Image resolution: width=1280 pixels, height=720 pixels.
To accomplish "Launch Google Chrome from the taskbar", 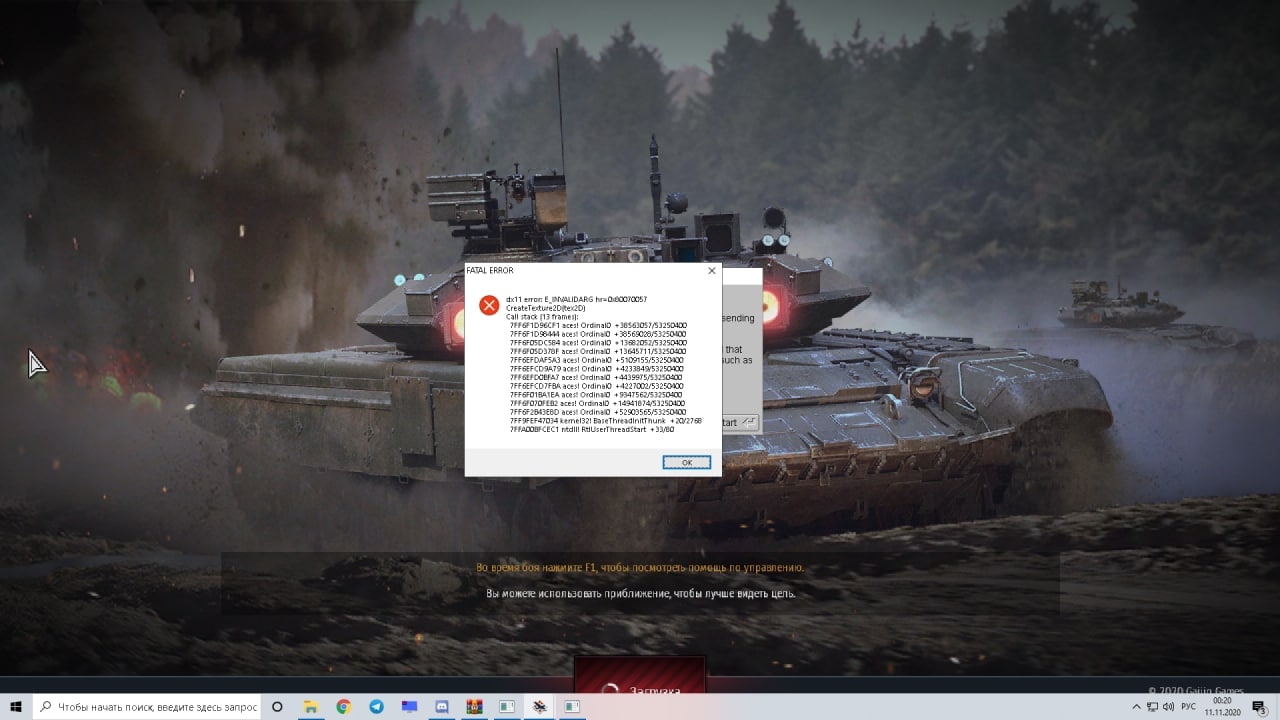I will pyautogui.click(x=343, y=706).
